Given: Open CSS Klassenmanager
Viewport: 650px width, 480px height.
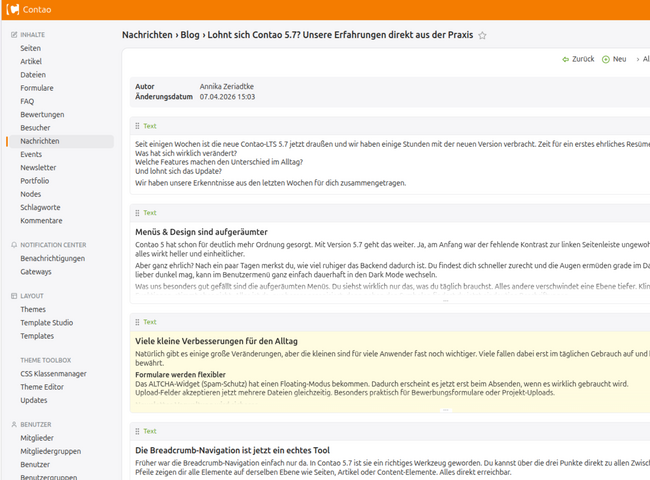Looking at the screenshot, I should click(x=53, y=373).
